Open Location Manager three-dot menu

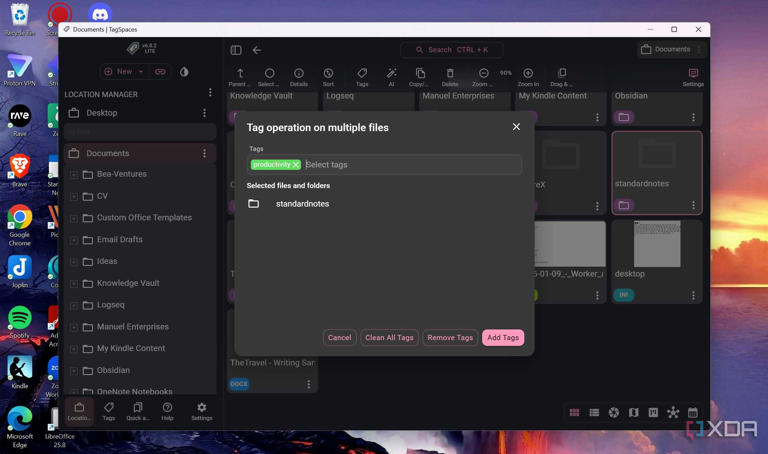pyautogui.click(x=210, y=93)
